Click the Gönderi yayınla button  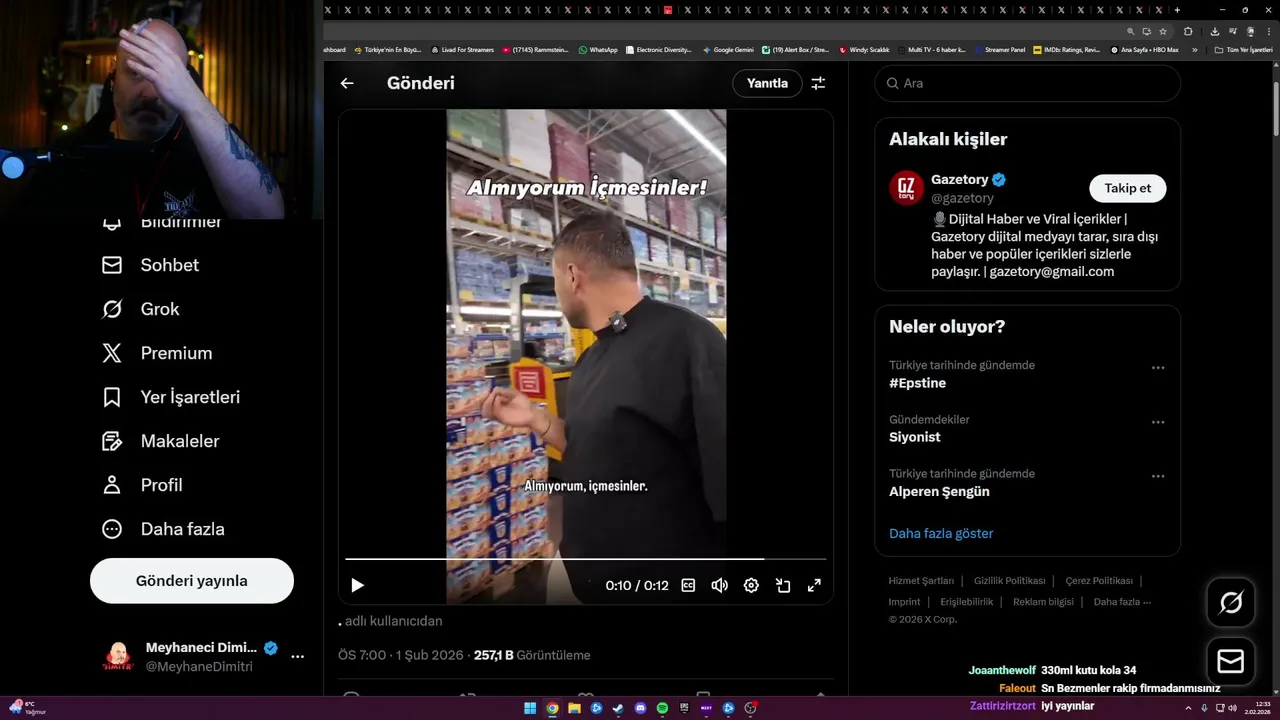pyautogui.click(x=192, y=581)
